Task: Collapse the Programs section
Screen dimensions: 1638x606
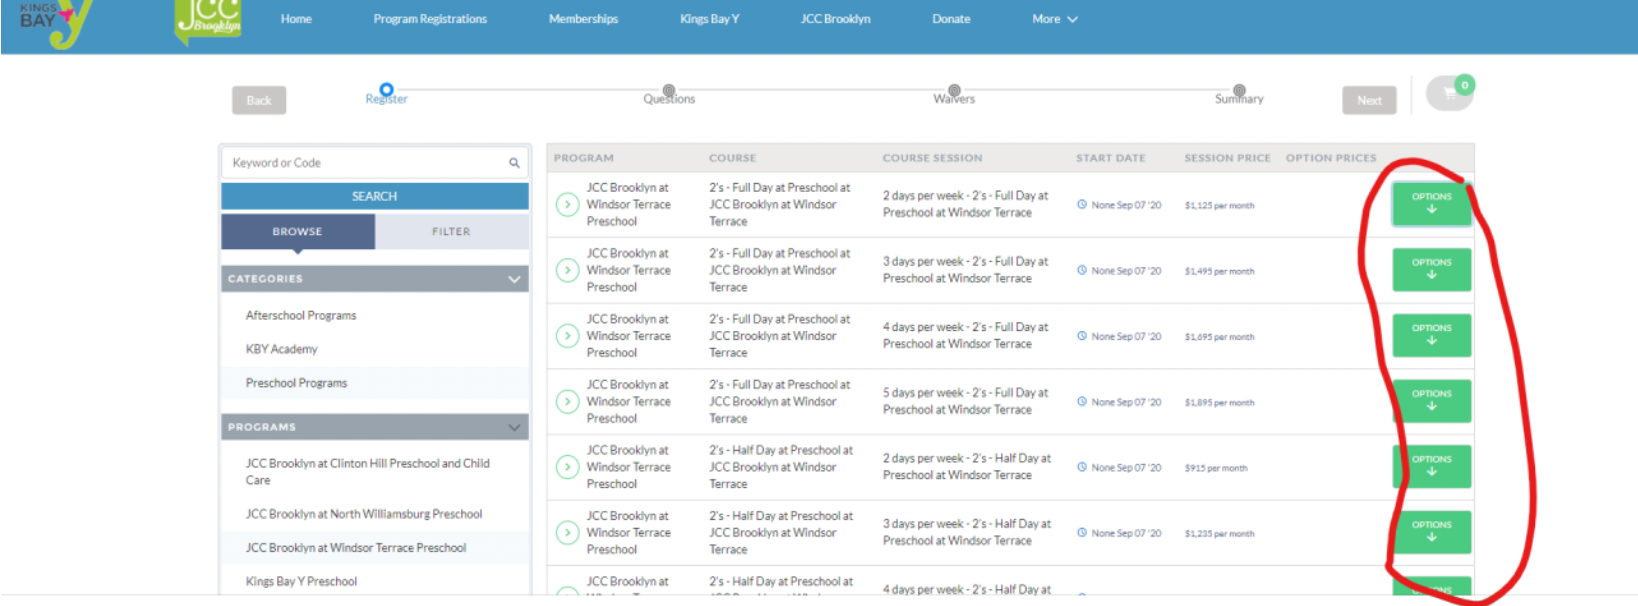Action: click(x=514, y=427)
